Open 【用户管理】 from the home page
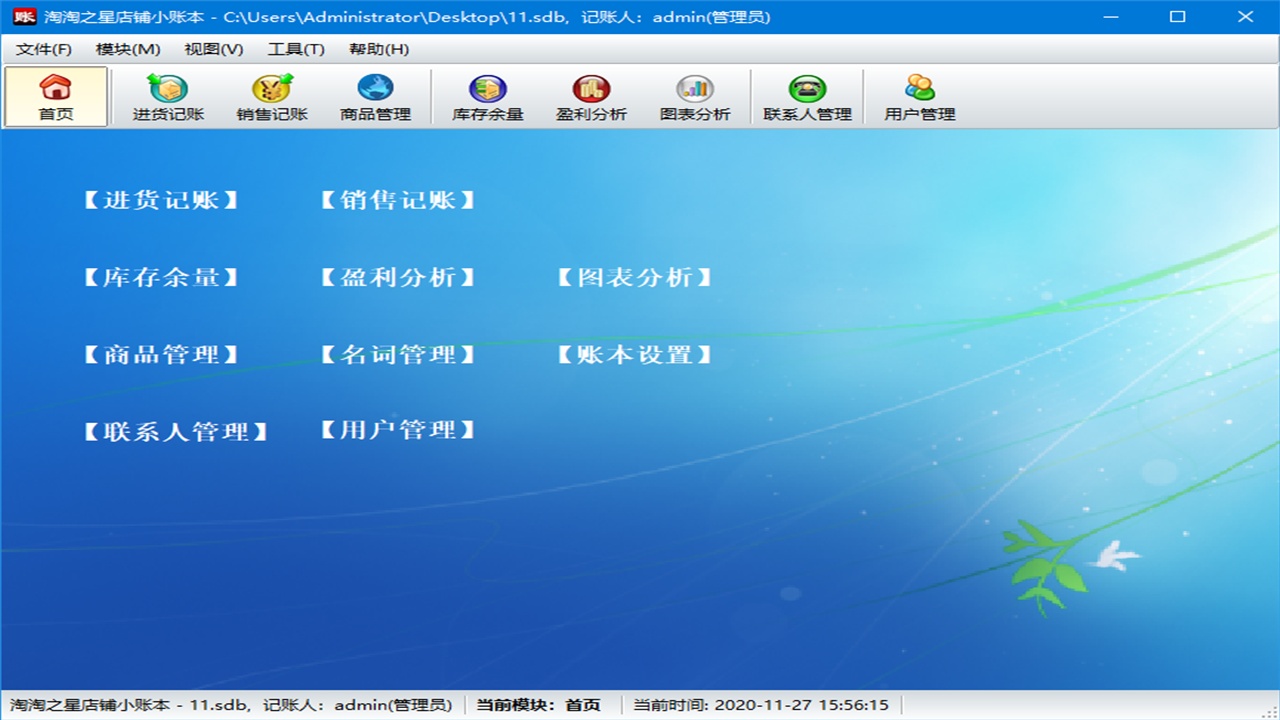The width and height of the screenshot is (1280, 720). coord(398,430)
